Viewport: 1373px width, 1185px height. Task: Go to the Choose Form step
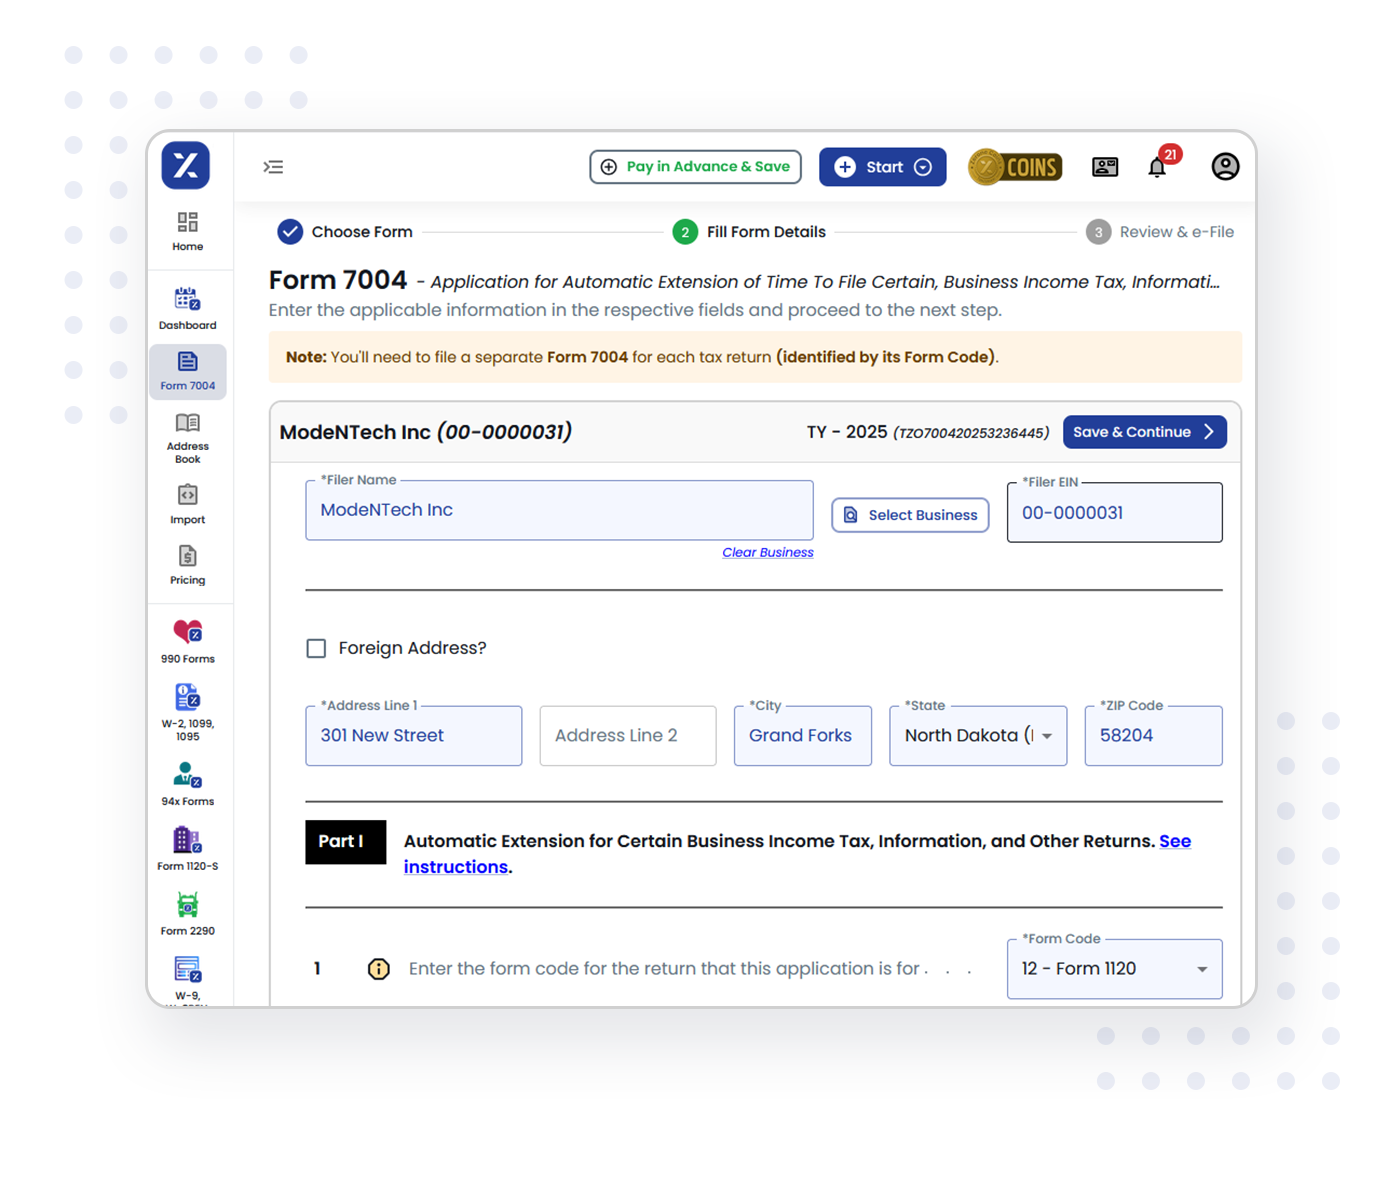tap(345, 231)
